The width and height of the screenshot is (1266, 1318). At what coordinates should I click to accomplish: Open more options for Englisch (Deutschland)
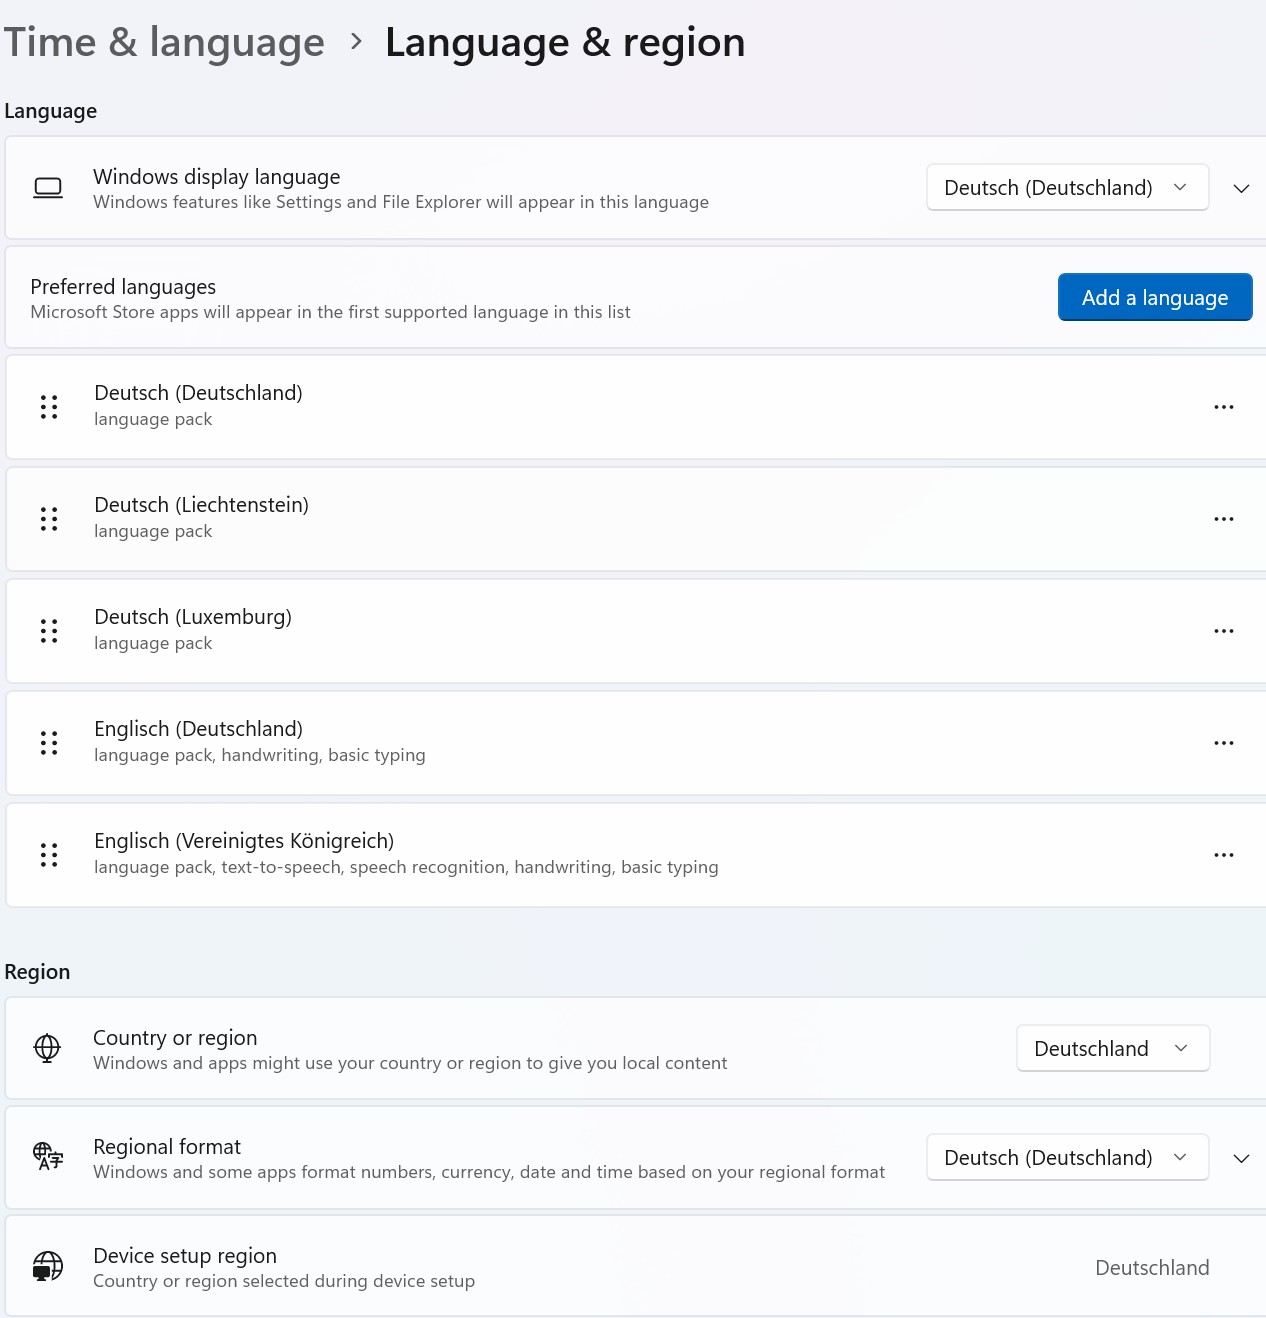(1223, 743)
